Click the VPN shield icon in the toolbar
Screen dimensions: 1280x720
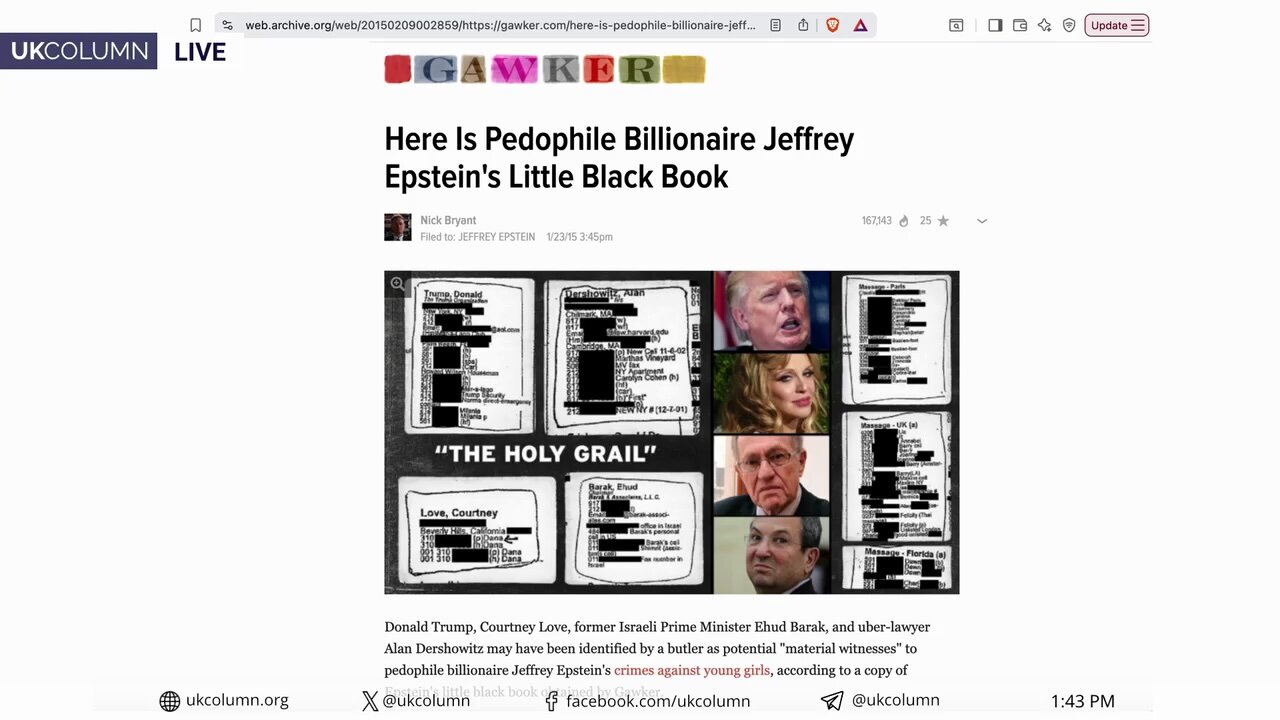(x=1069, y=25)
